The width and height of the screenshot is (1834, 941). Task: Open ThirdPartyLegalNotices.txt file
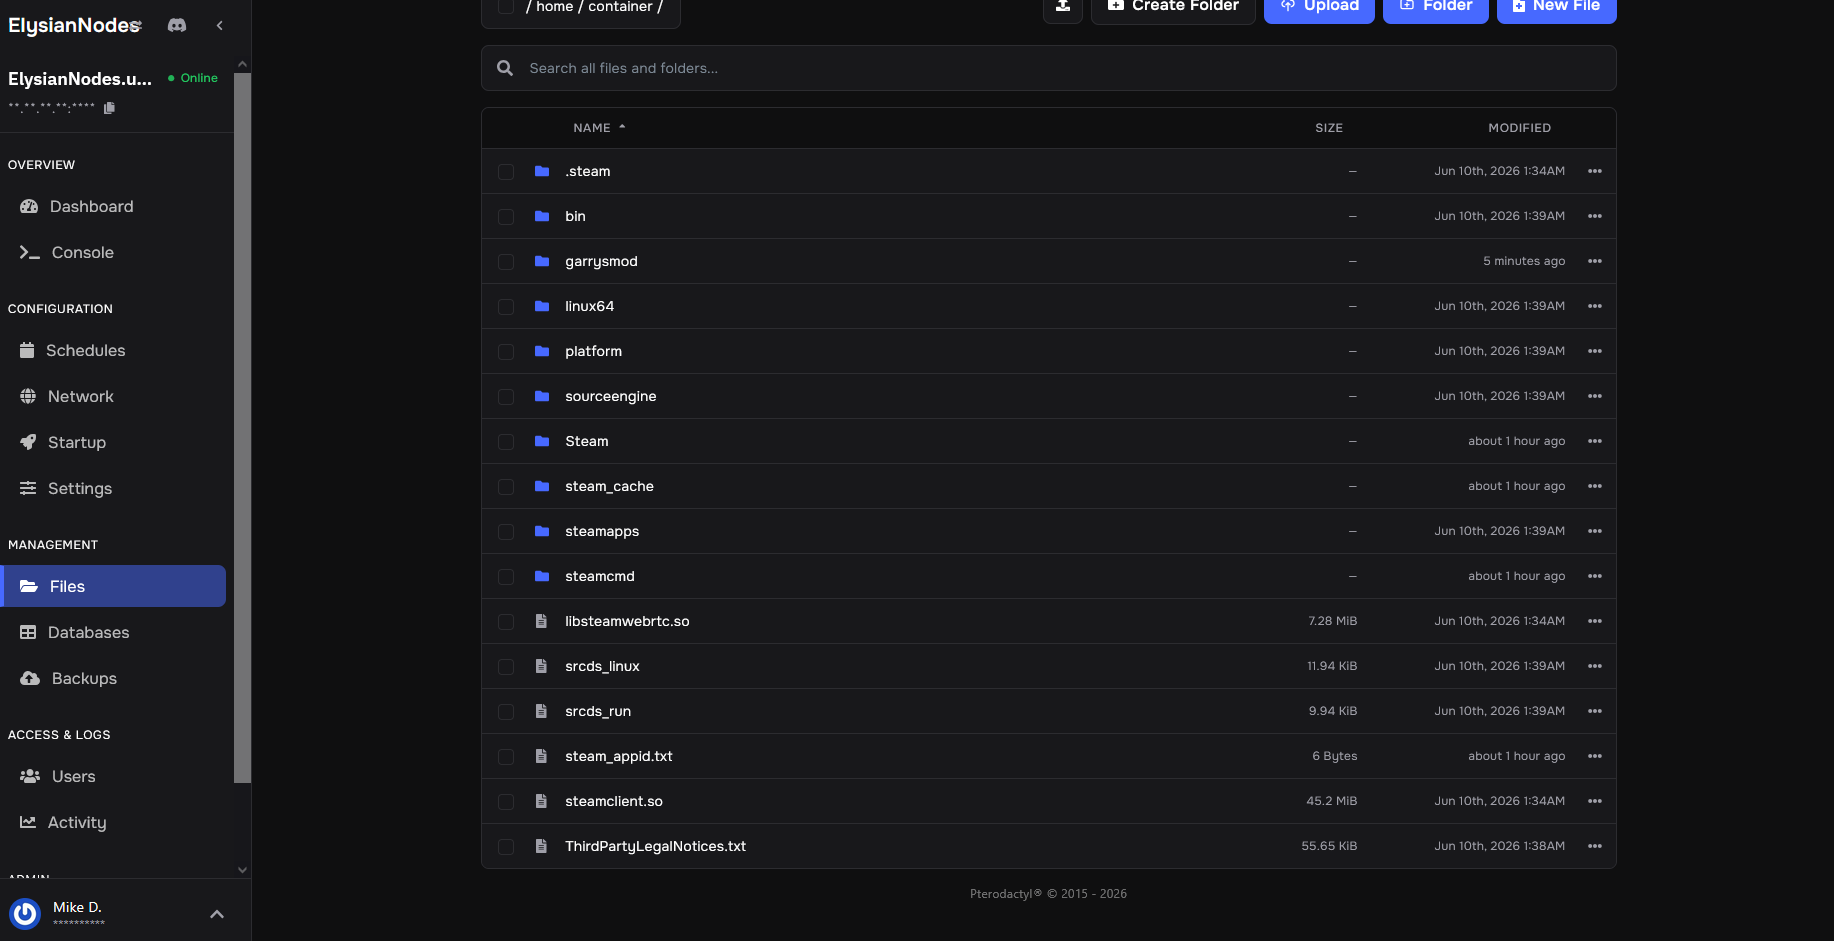(x=656, y=846)
